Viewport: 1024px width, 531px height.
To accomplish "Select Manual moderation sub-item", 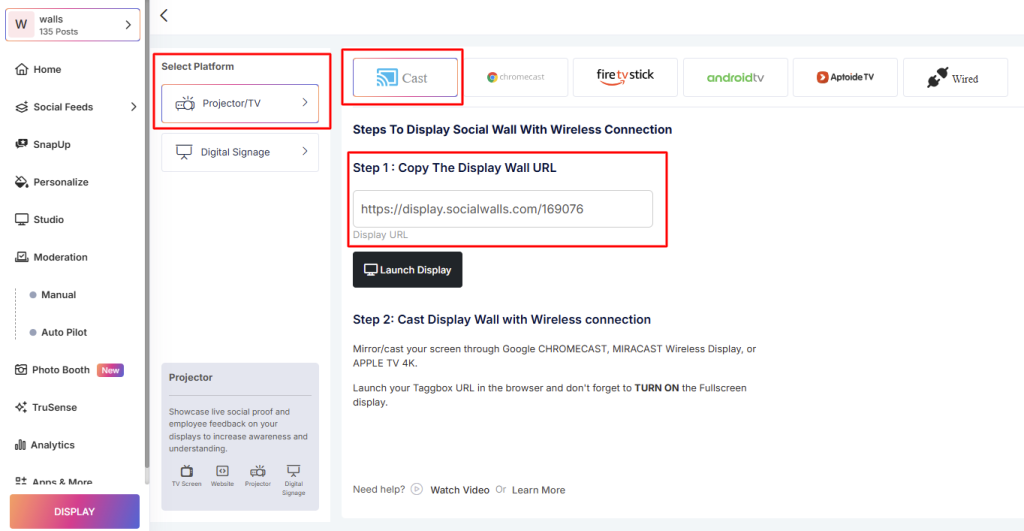I will click(58, 295).
